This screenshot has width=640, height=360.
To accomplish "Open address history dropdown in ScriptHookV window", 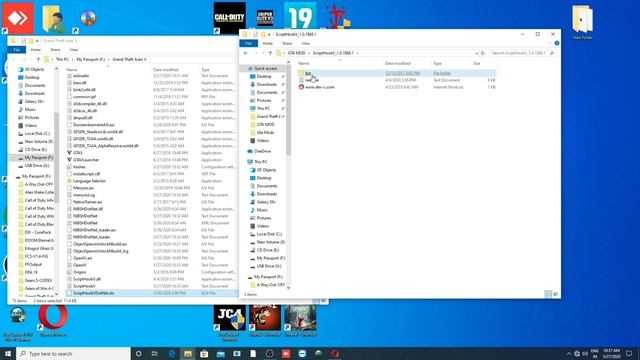I will pos(476,53).
